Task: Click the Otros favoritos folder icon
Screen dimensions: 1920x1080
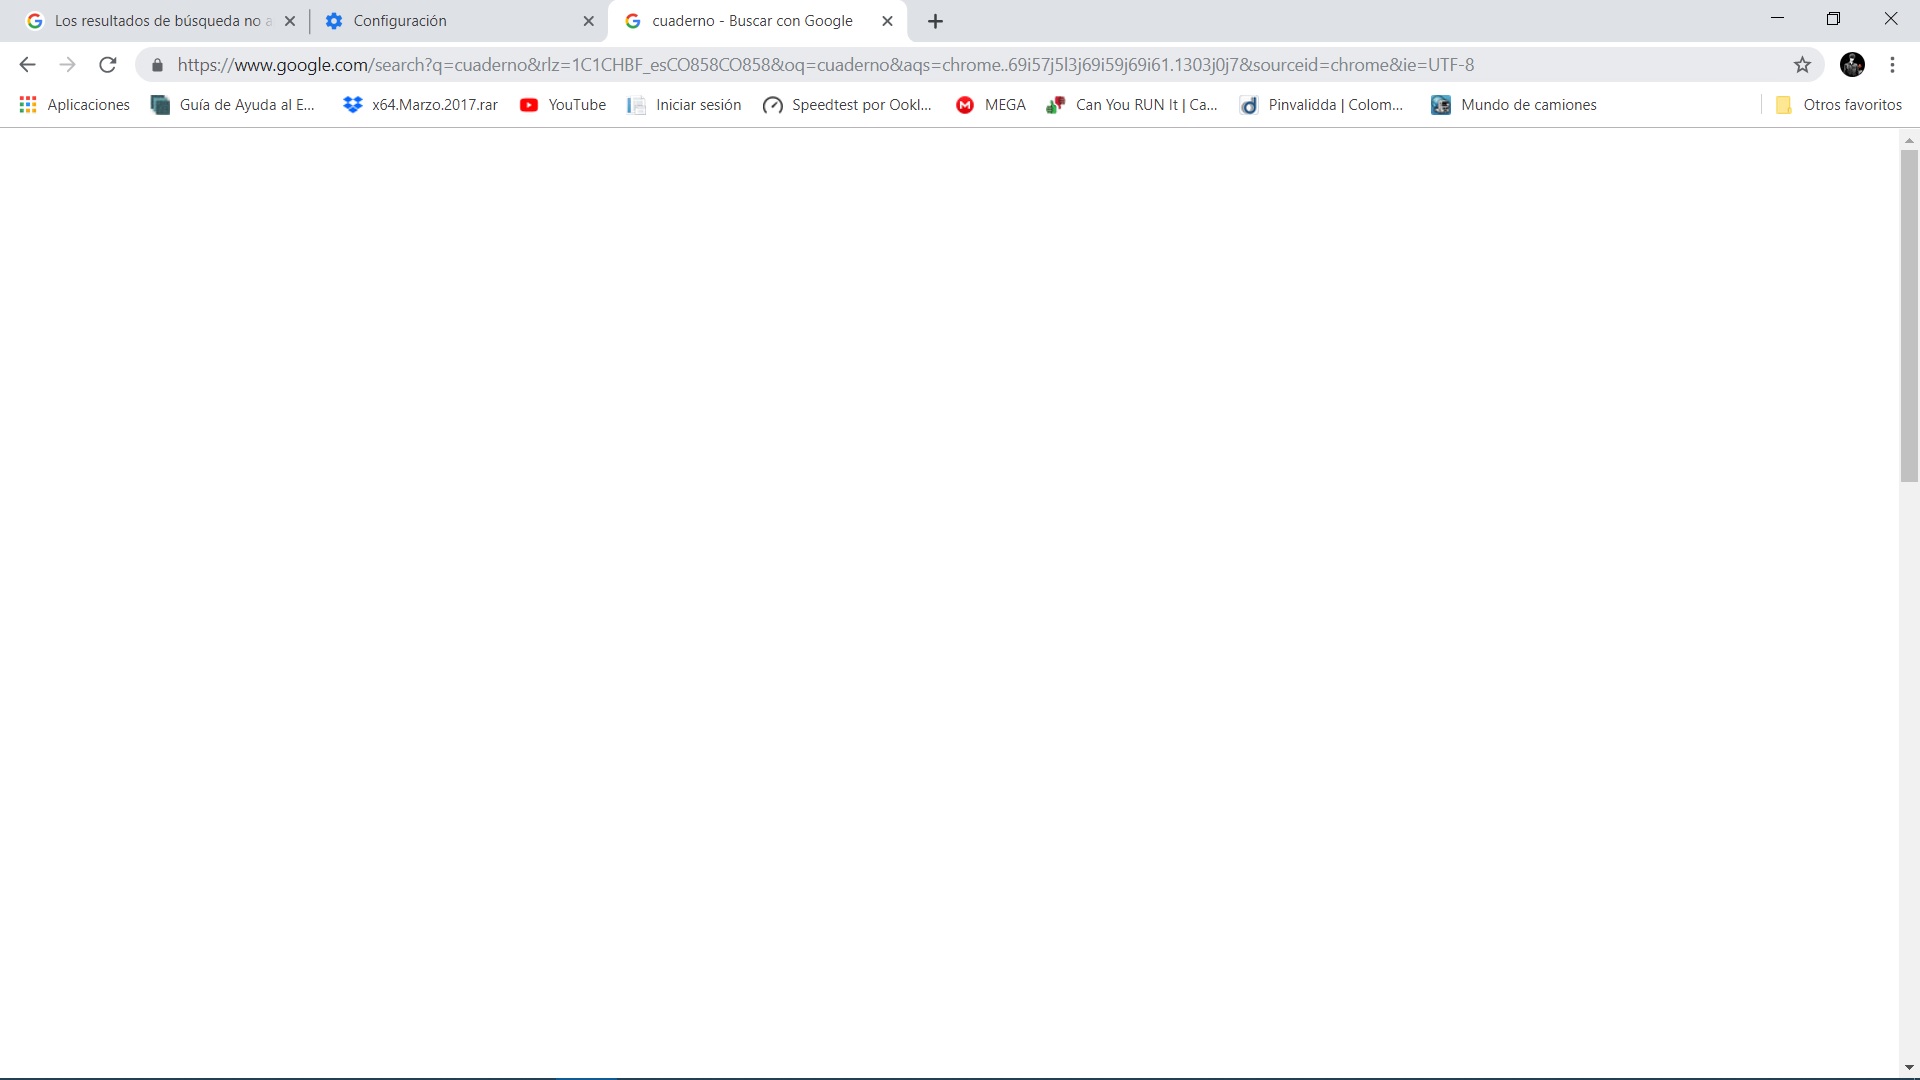Action: coord(1784,104)
